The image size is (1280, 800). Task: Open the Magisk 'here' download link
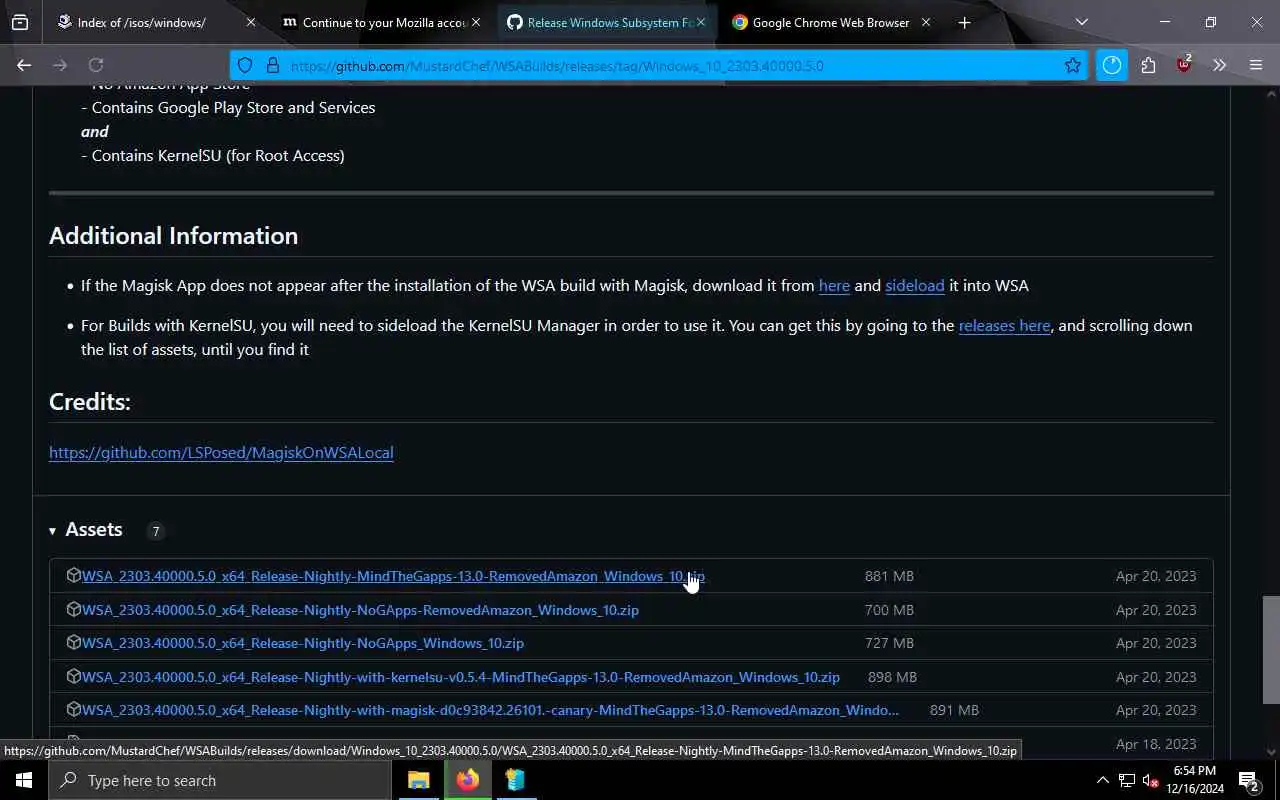point(834,286)
